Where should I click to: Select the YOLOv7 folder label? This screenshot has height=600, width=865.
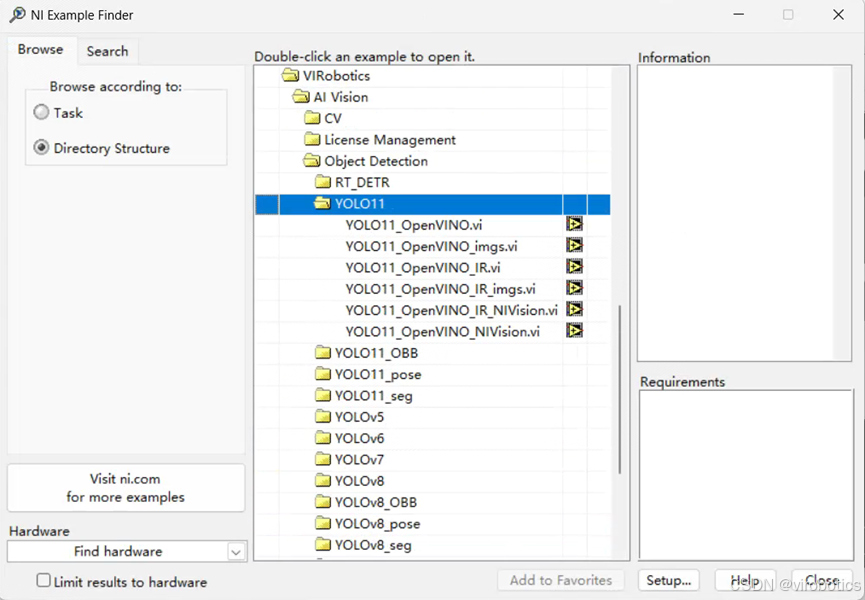pos(360,460)
